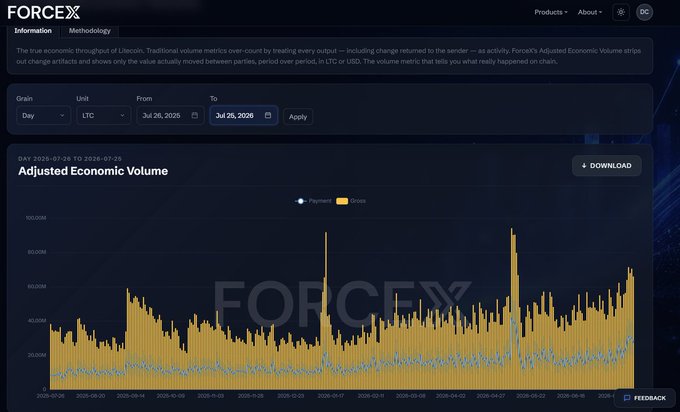Click the date range subtitle above chart title
Viewport: 680px width, 412px height.
(x=70, y=159)
